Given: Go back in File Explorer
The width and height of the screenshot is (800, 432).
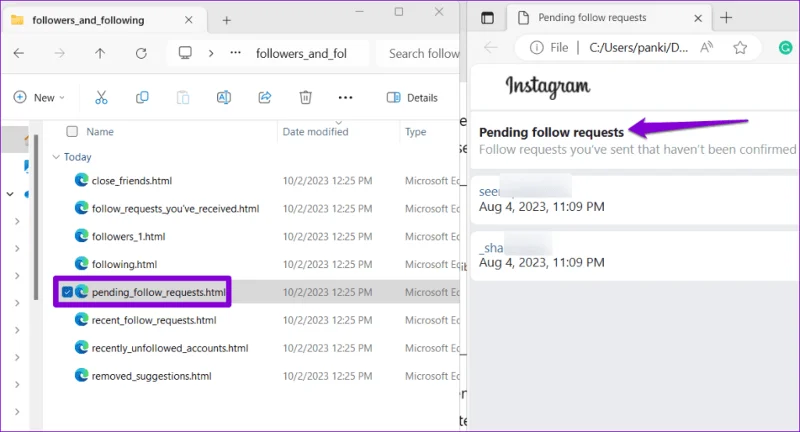Looking at the screenshot, I should (19, 53).
